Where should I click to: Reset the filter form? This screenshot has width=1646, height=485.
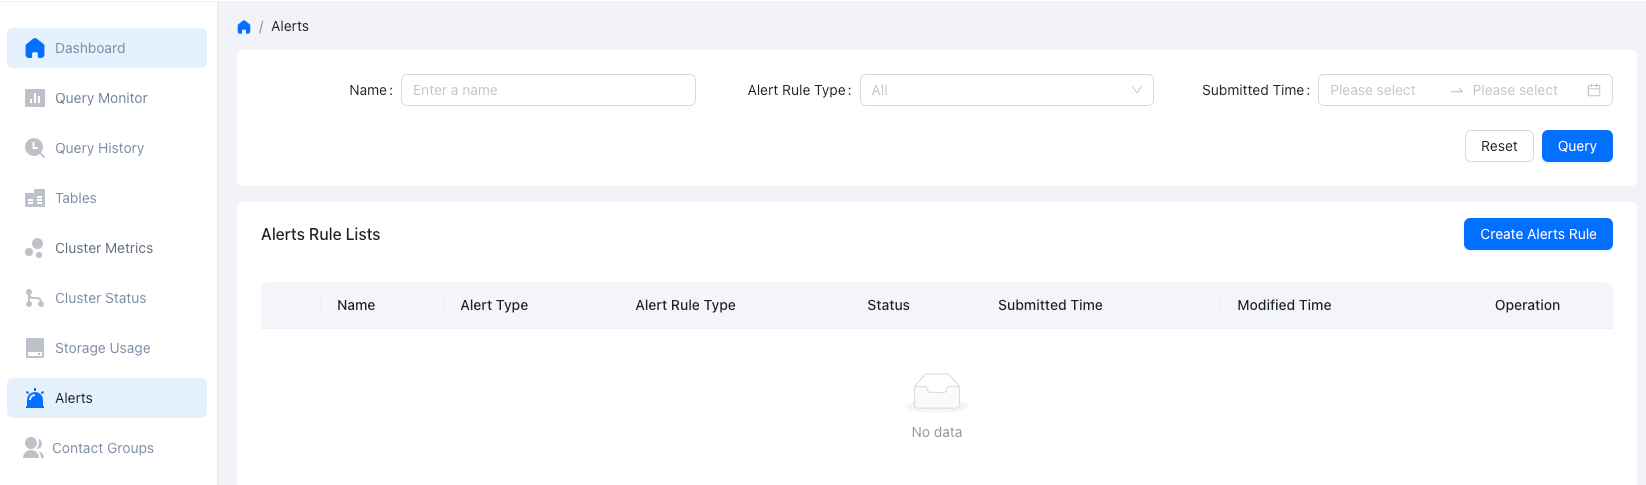(1499, 146)
